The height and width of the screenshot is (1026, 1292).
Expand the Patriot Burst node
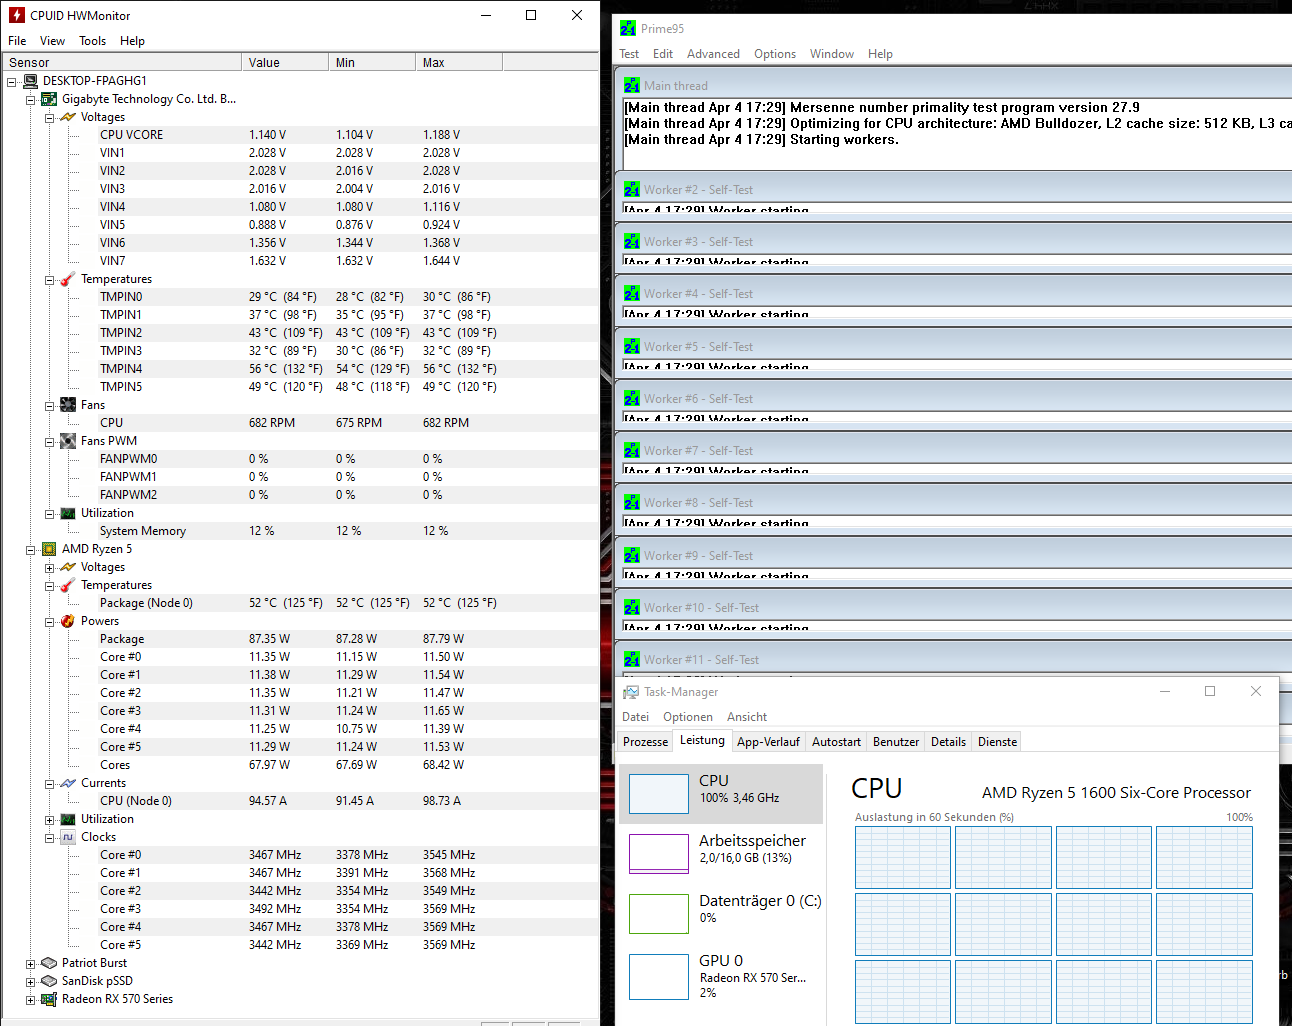coord(30,962)
